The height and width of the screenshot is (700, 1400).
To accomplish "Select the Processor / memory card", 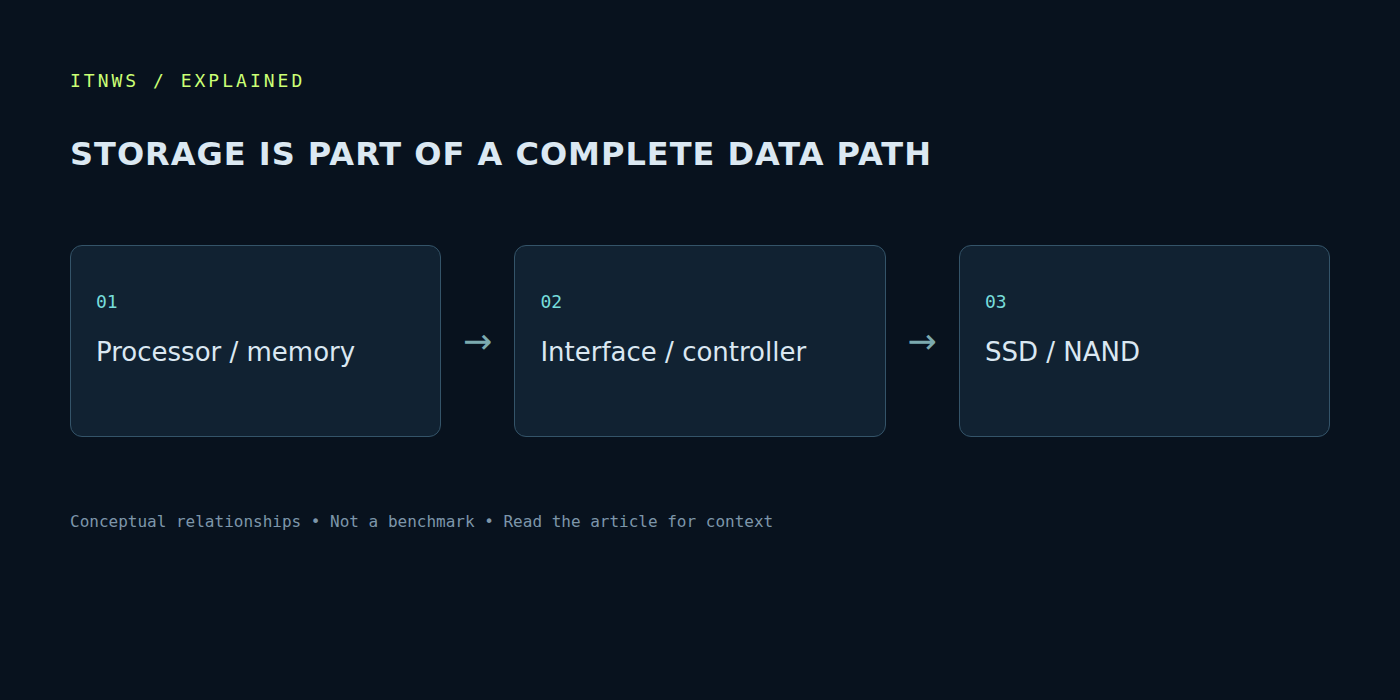I will [255, 341].
